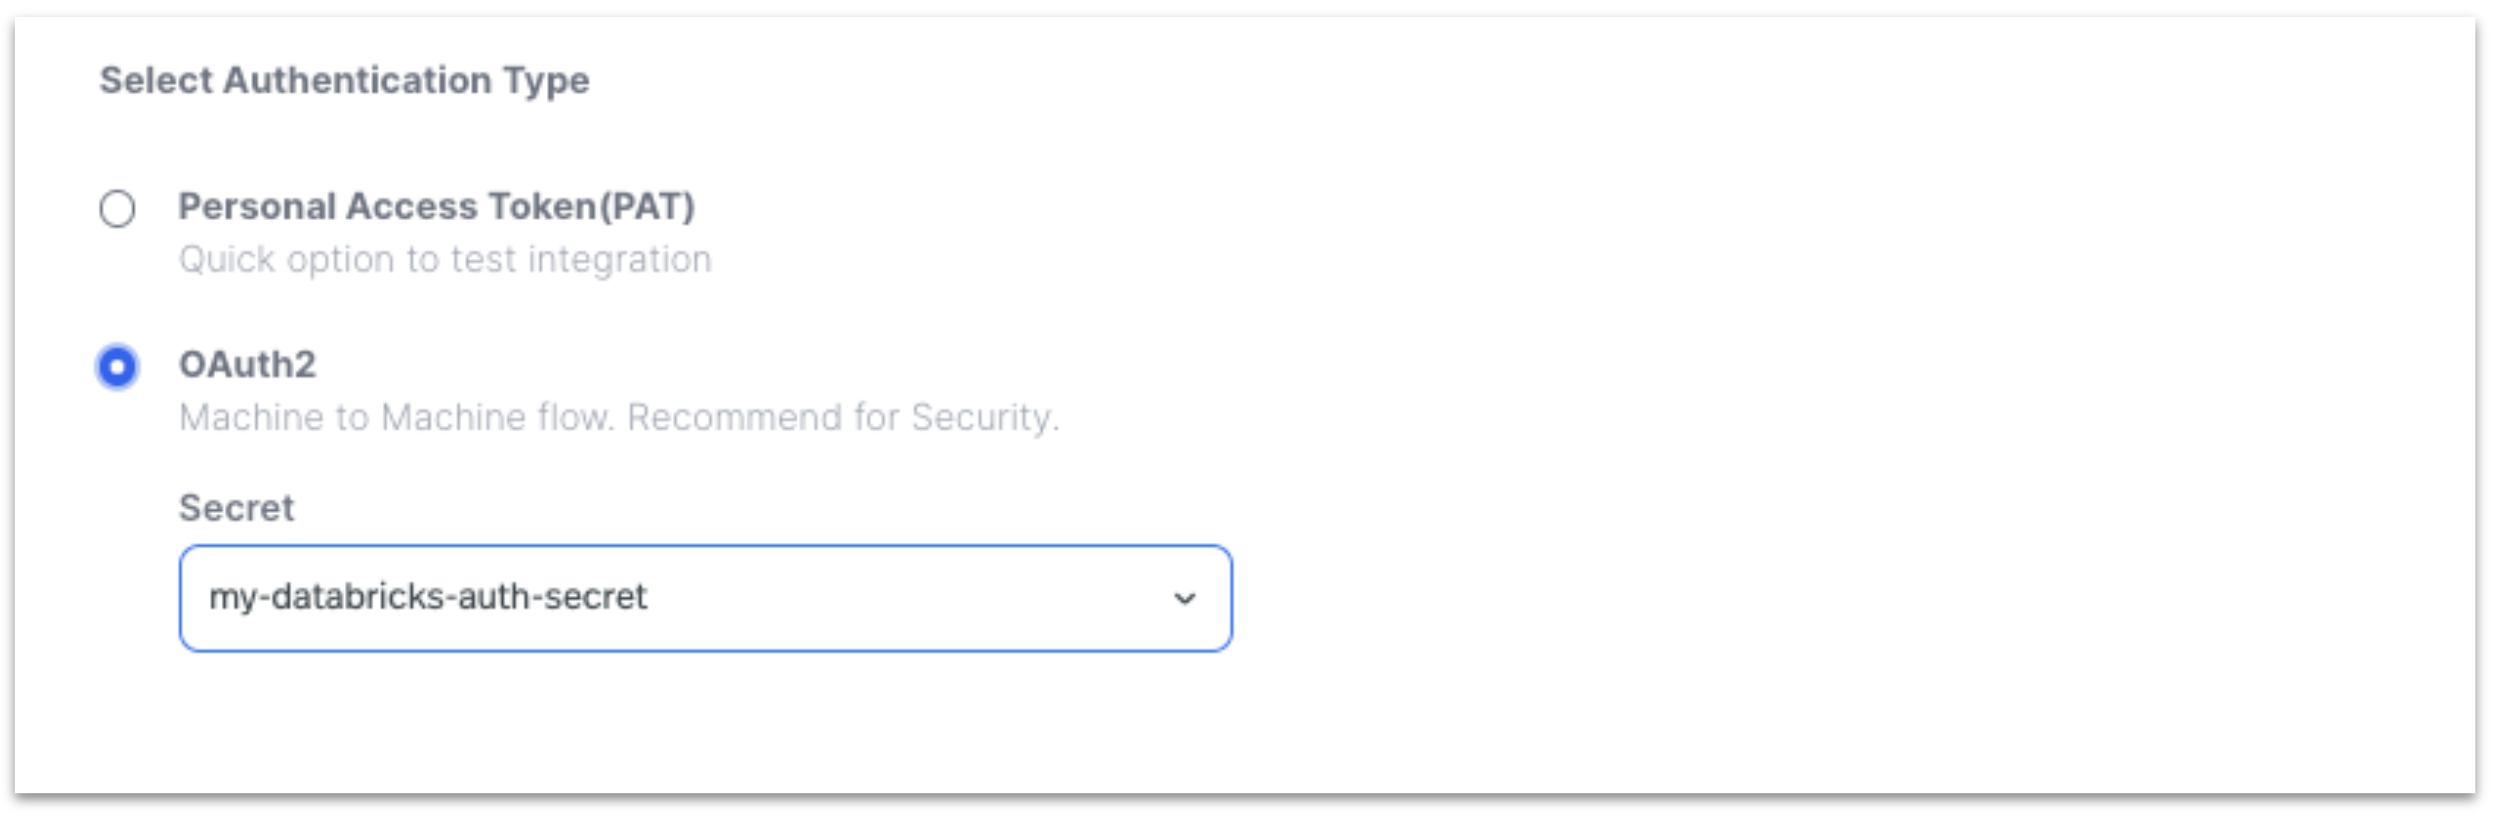Click the Machine to Machine flow text
The image size is (2504, 820).
coord(396,417)
